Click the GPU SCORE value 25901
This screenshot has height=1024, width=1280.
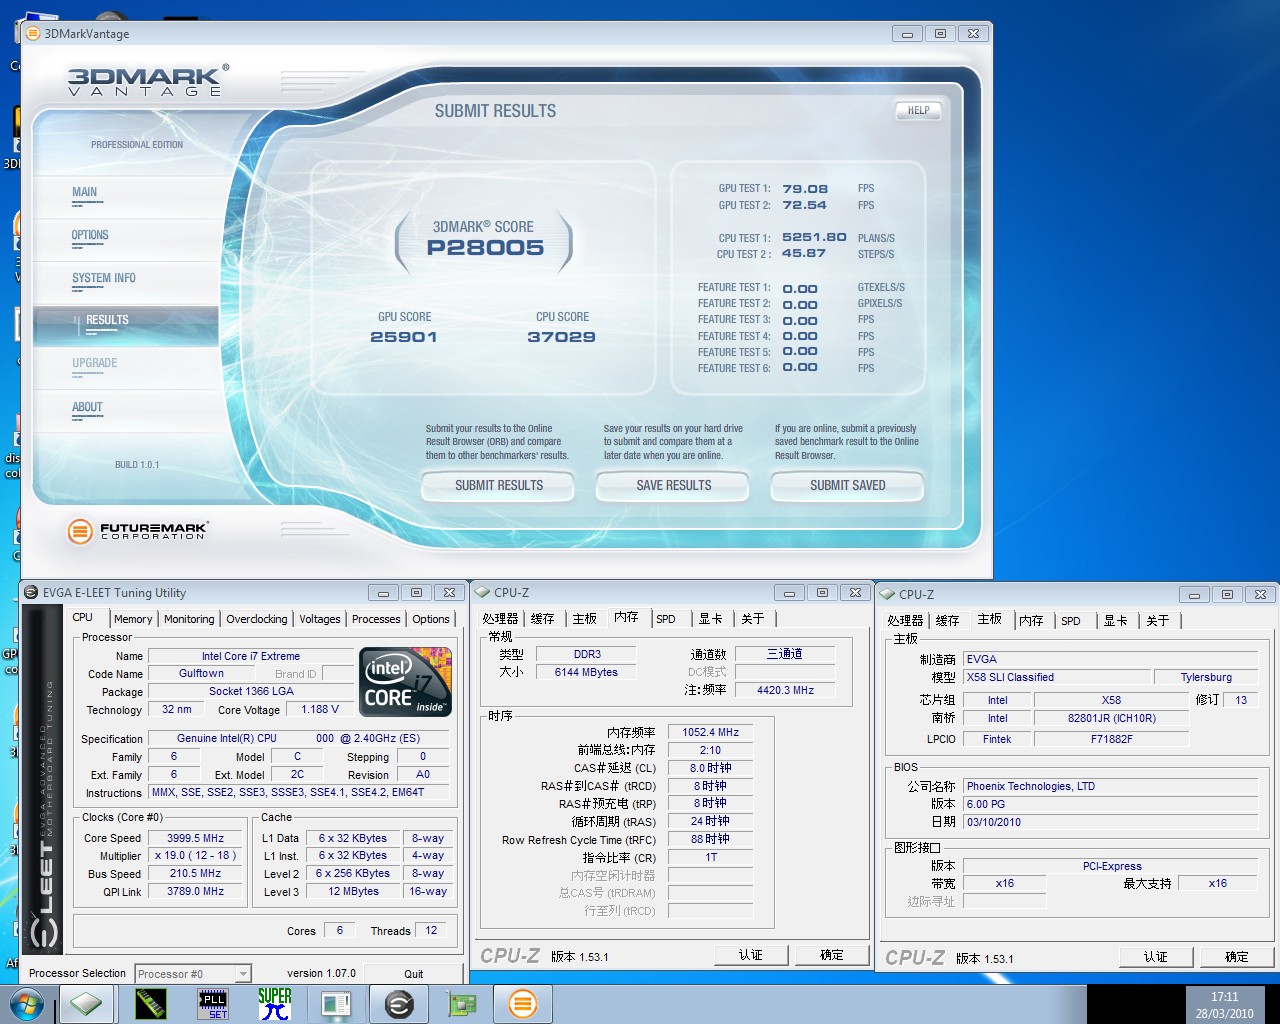click(404, 337)
